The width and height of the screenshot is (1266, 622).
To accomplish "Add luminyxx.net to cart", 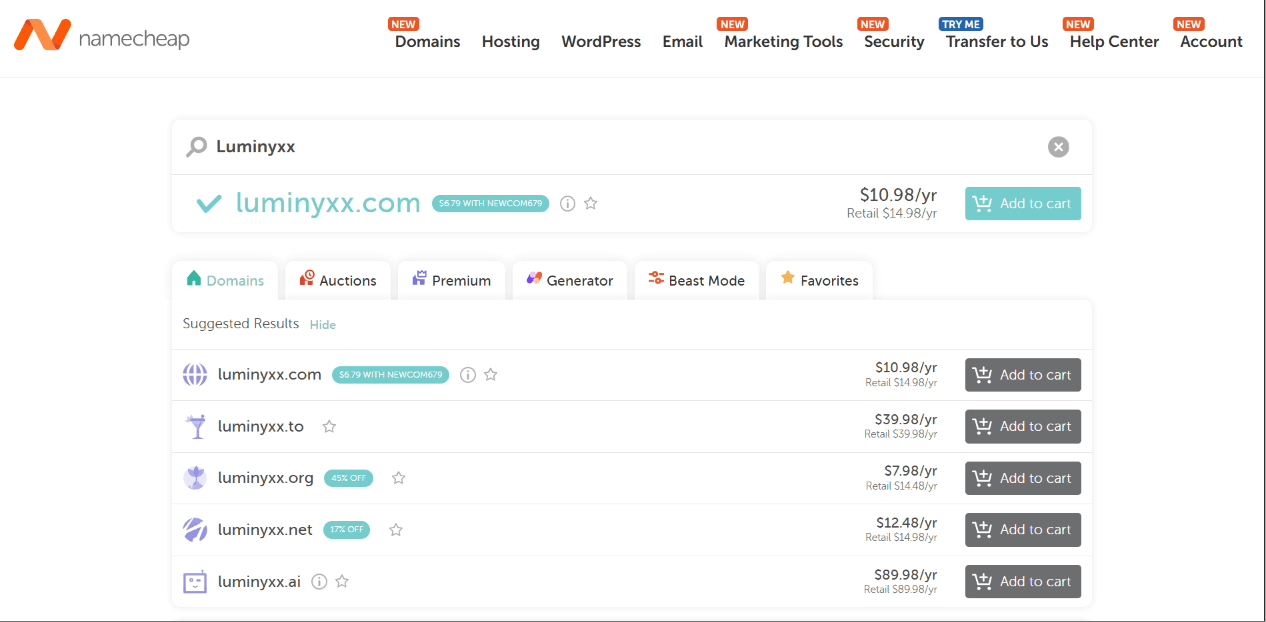I will click(1023, 530).
